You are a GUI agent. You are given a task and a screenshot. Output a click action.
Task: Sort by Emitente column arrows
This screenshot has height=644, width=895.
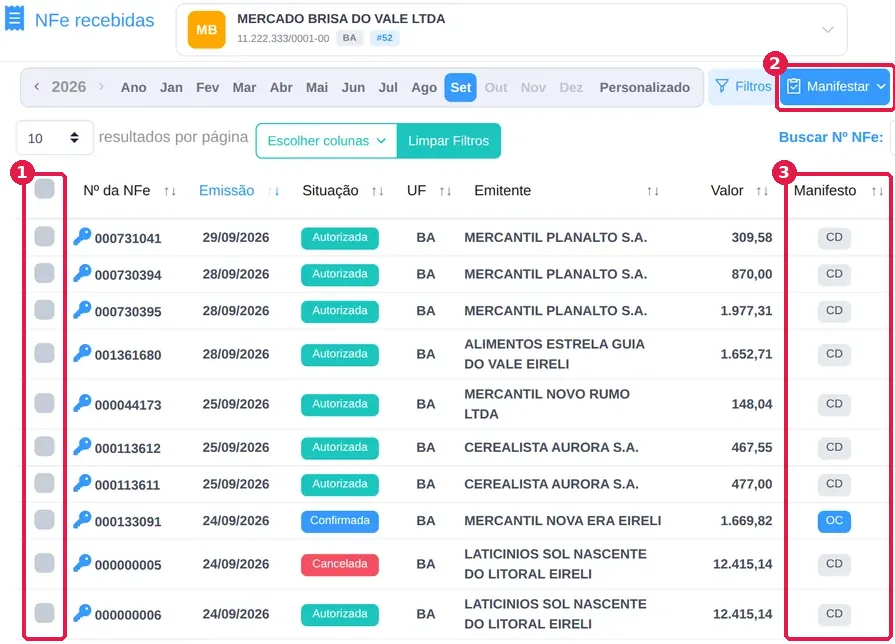tap(653, 191)
